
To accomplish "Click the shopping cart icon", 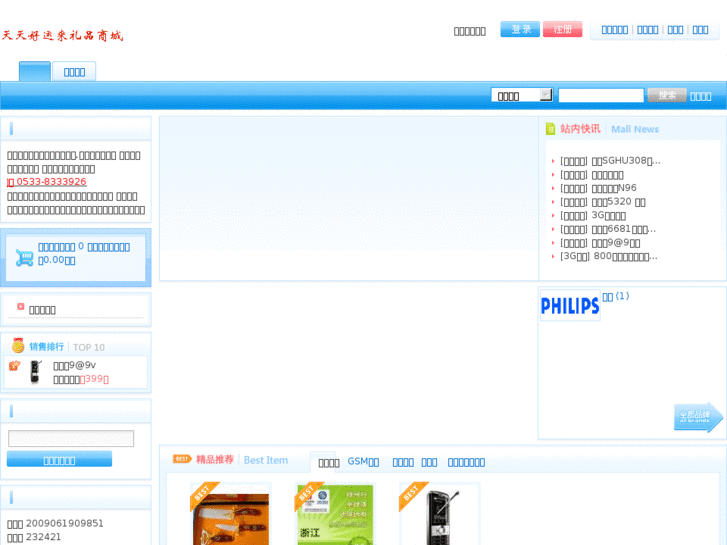I will [24, 257].
